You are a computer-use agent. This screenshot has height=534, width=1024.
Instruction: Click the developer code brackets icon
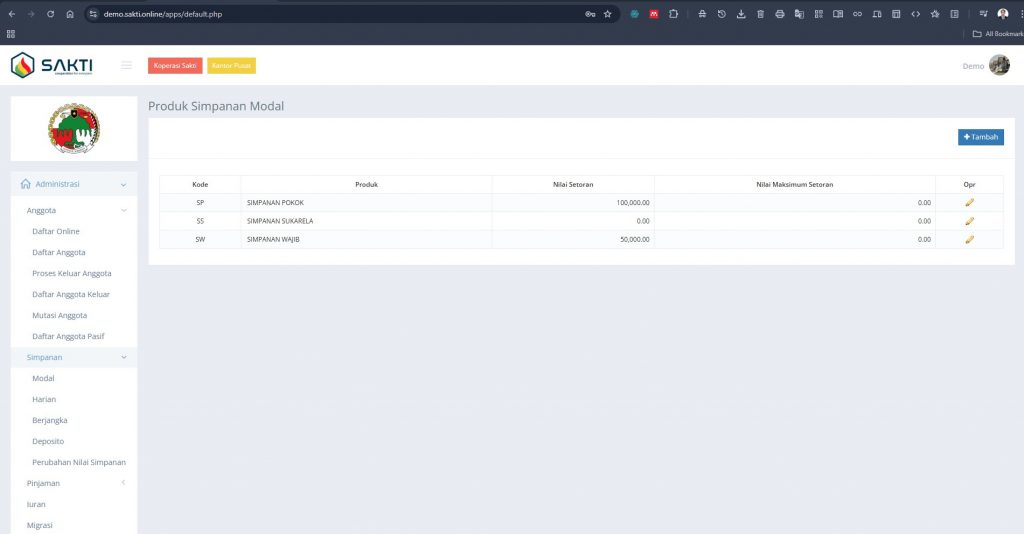coord(916,14)
